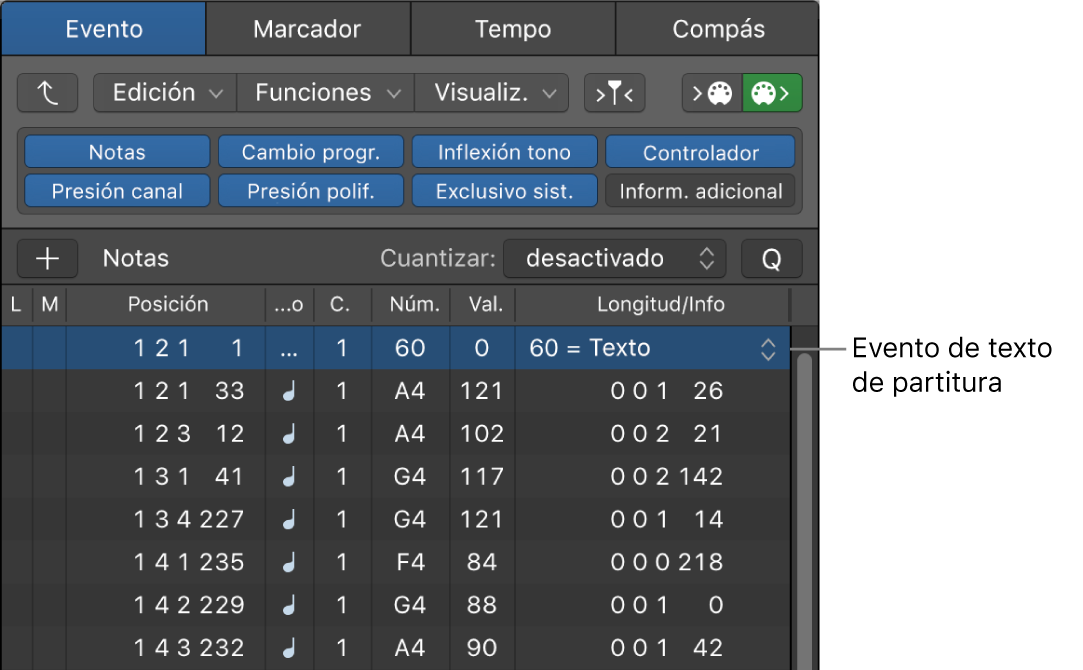
Task: Click the note icon on the F4 84 row
Action: point(289,562)
